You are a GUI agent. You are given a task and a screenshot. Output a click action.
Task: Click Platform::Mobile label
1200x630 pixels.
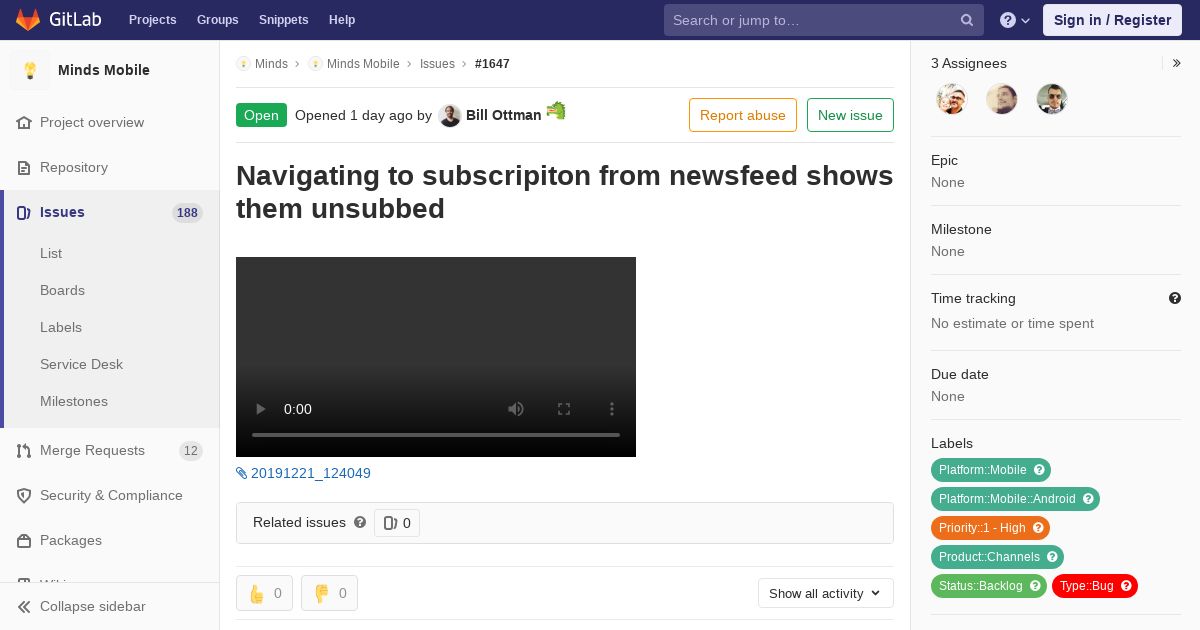click(x=983, y=470)
